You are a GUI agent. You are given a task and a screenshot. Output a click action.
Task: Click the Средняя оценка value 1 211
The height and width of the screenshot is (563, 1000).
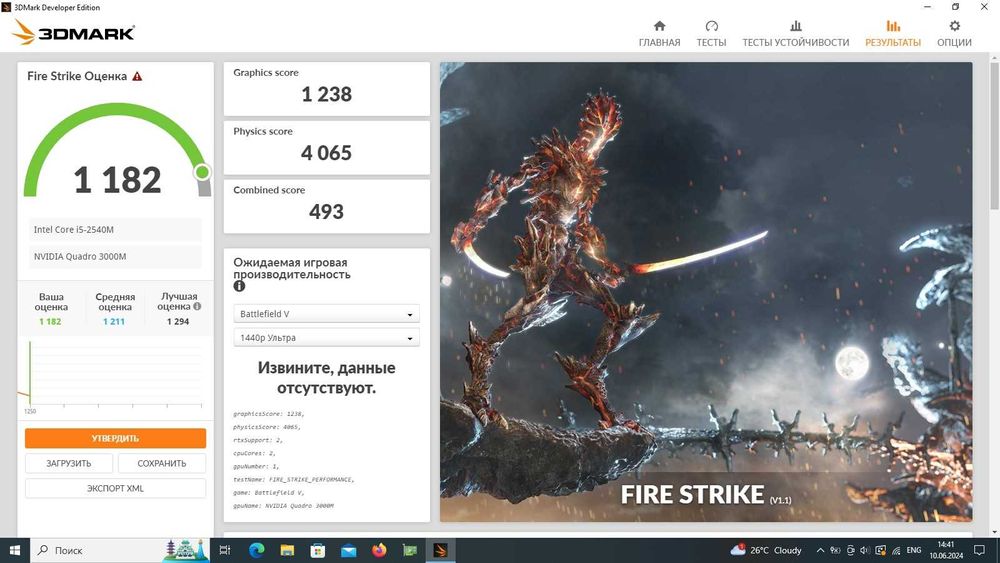point(114,321)
